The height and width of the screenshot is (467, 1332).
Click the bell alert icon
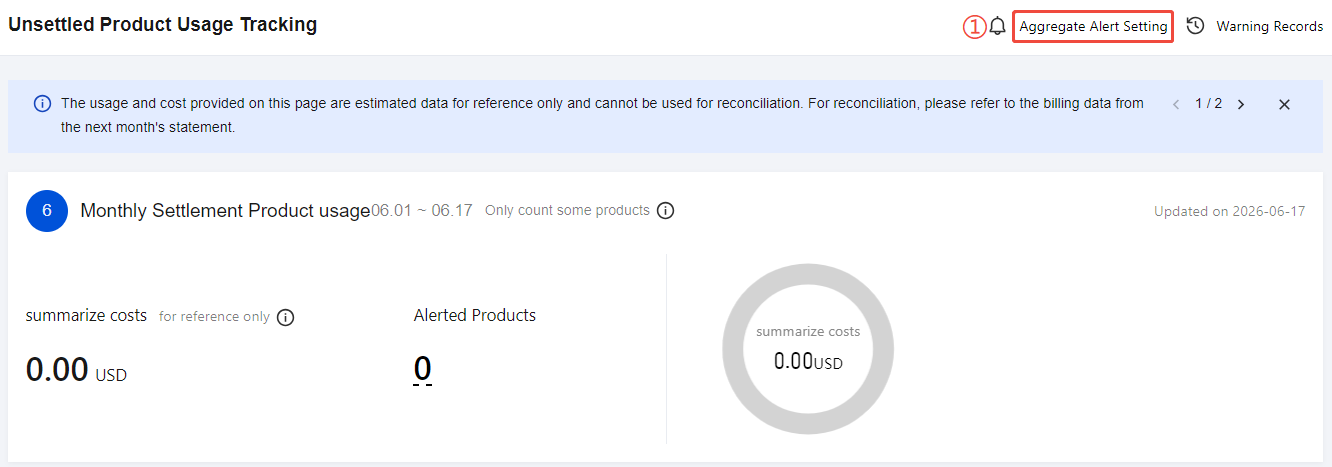[x=997, y=27]
